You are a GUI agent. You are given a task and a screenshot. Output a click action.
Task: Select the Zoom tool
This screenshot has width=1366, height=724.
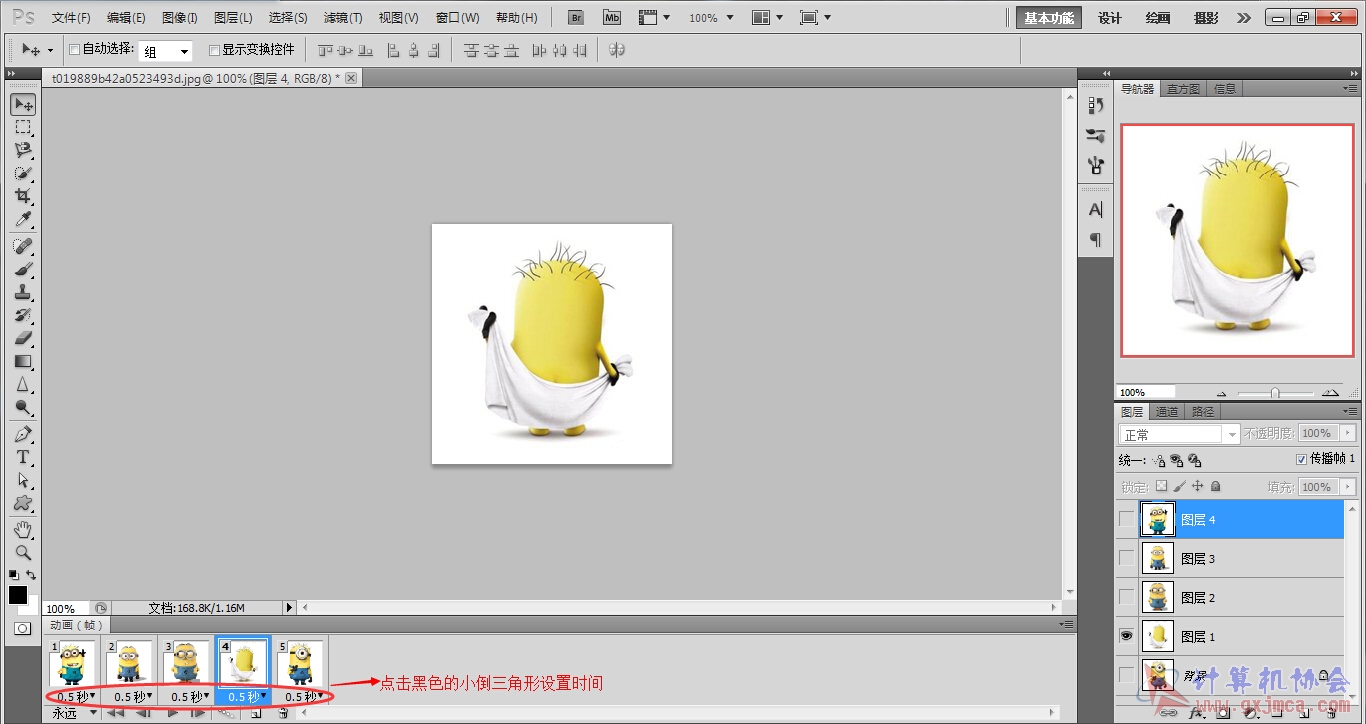(x=23, y=552)
